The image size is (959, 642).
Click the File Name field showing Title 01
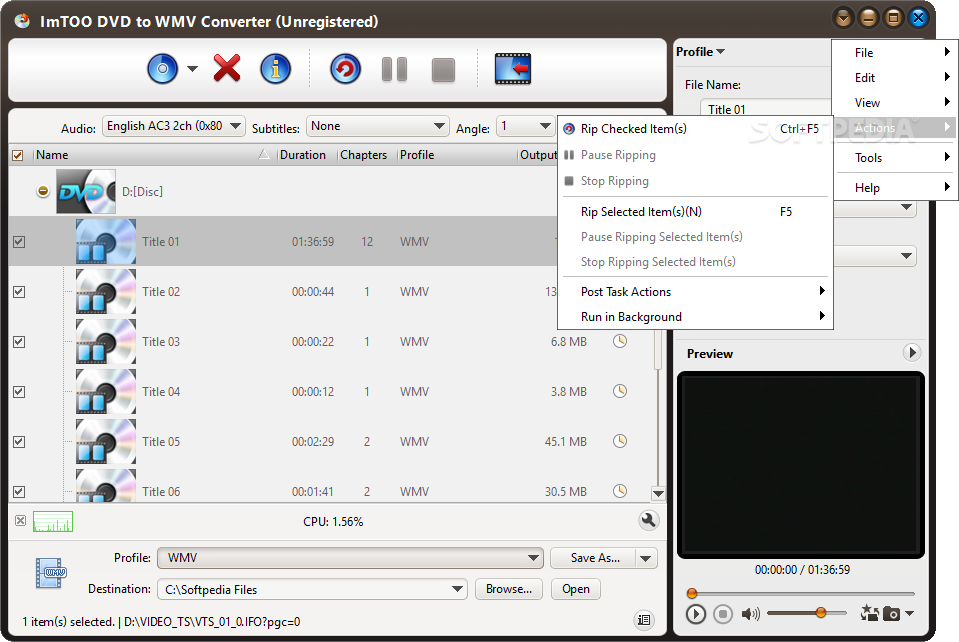pyautogui.click(x=766, y=108)
